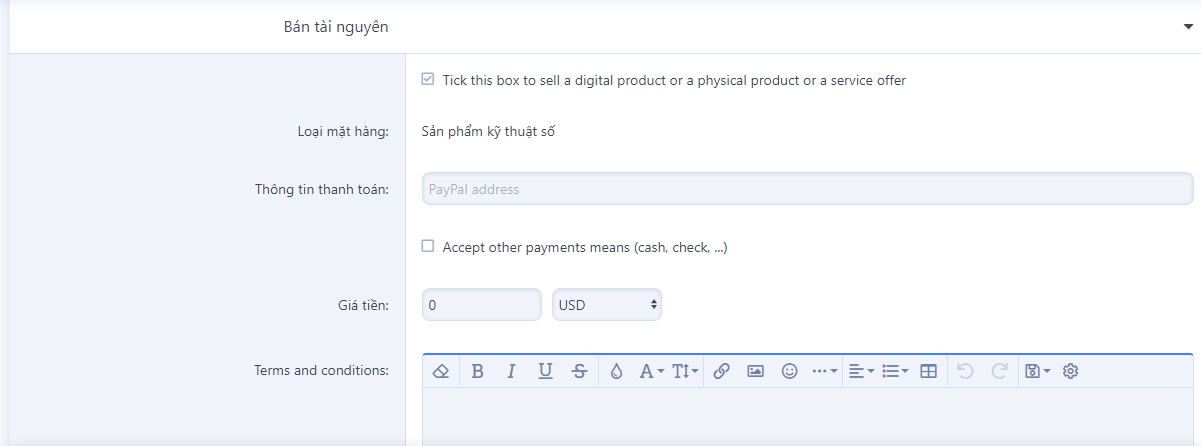The image size is (1201, 446).
Task: Click the eraser remove formatting icon
Action: pos(441,371)
